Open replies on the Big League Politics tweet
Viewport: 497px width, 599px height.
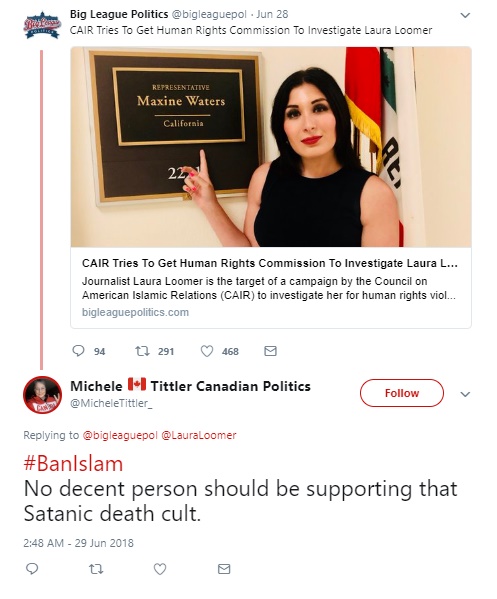pyautogui.click(x=78, y=351)
